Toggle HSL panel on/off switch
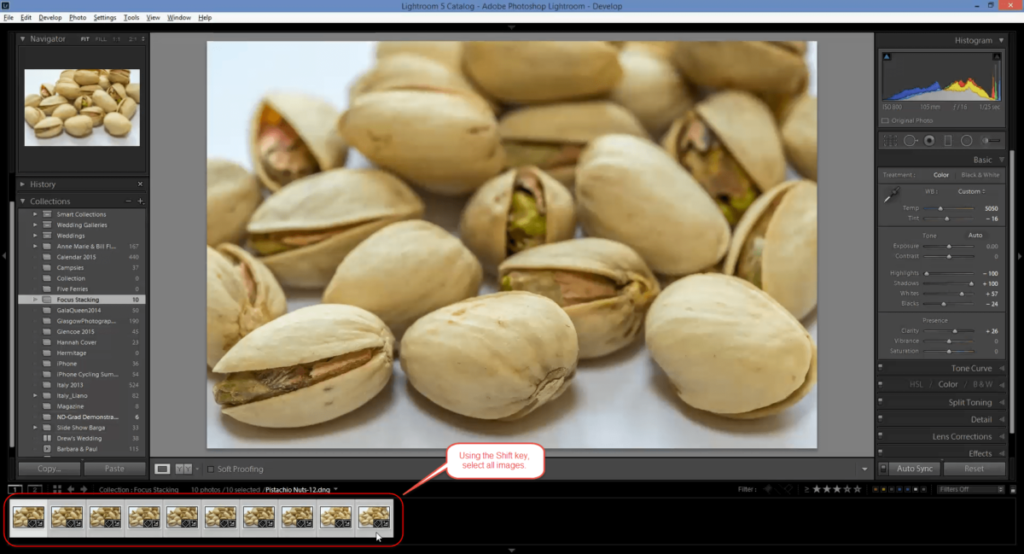This screenshot has width=1024, height=554. (881, 384)
